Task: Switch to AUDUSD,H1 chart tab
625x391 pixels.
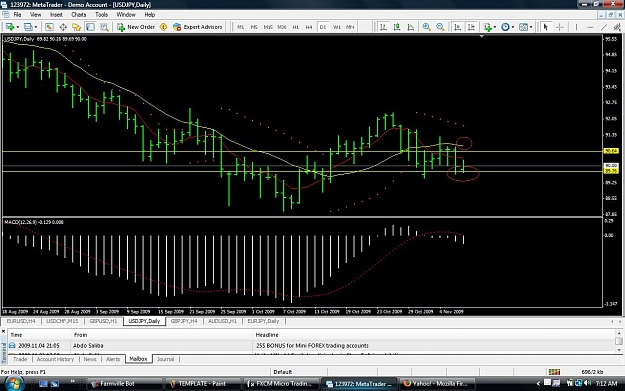Action: pyautogui.click(x=222, y=321)
